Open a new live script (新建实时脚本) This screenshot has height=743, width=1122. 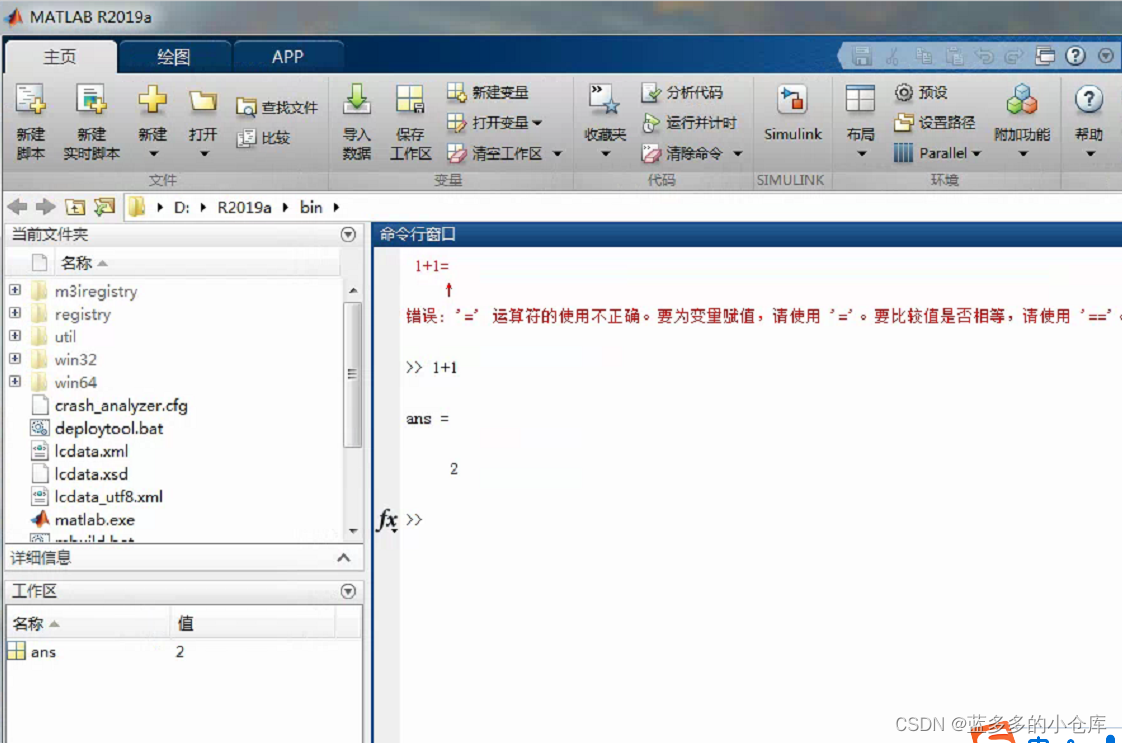pos(91,120)
